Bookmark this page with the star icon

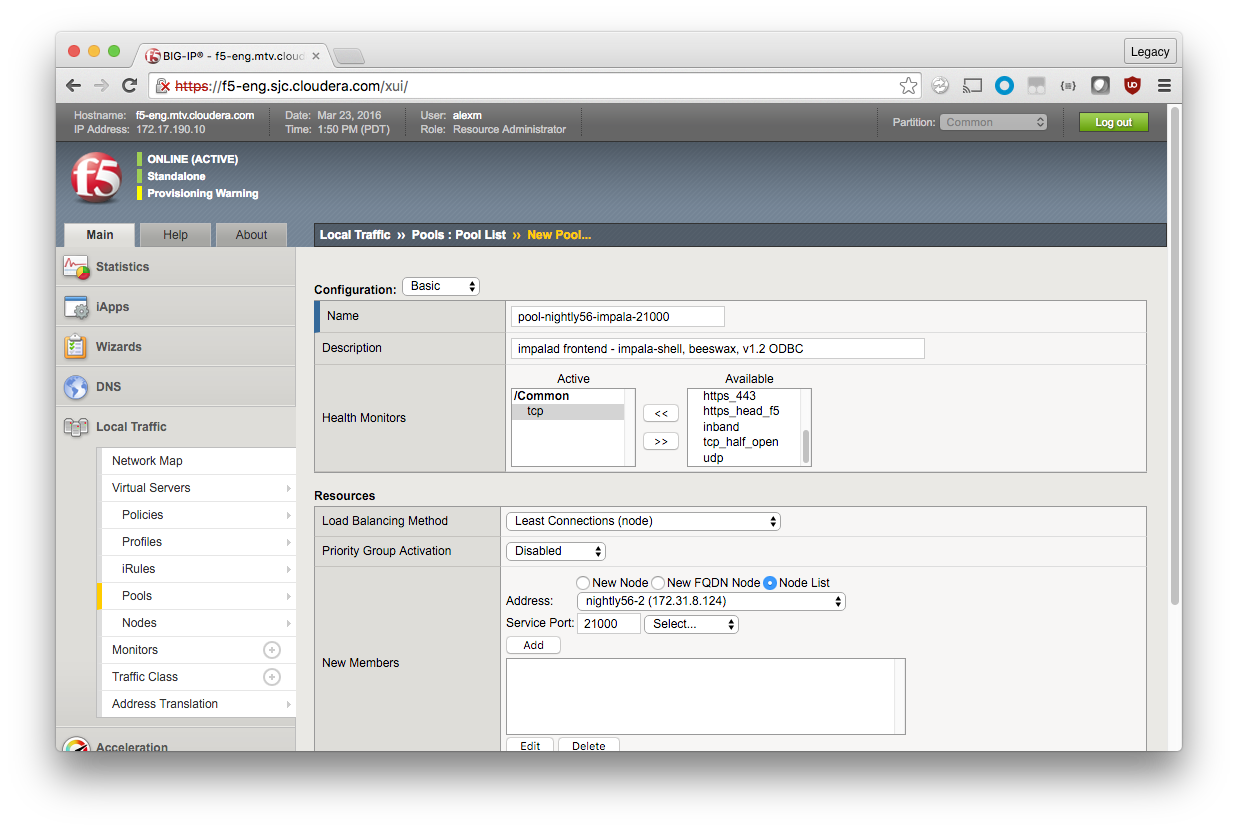click(908, 86)
